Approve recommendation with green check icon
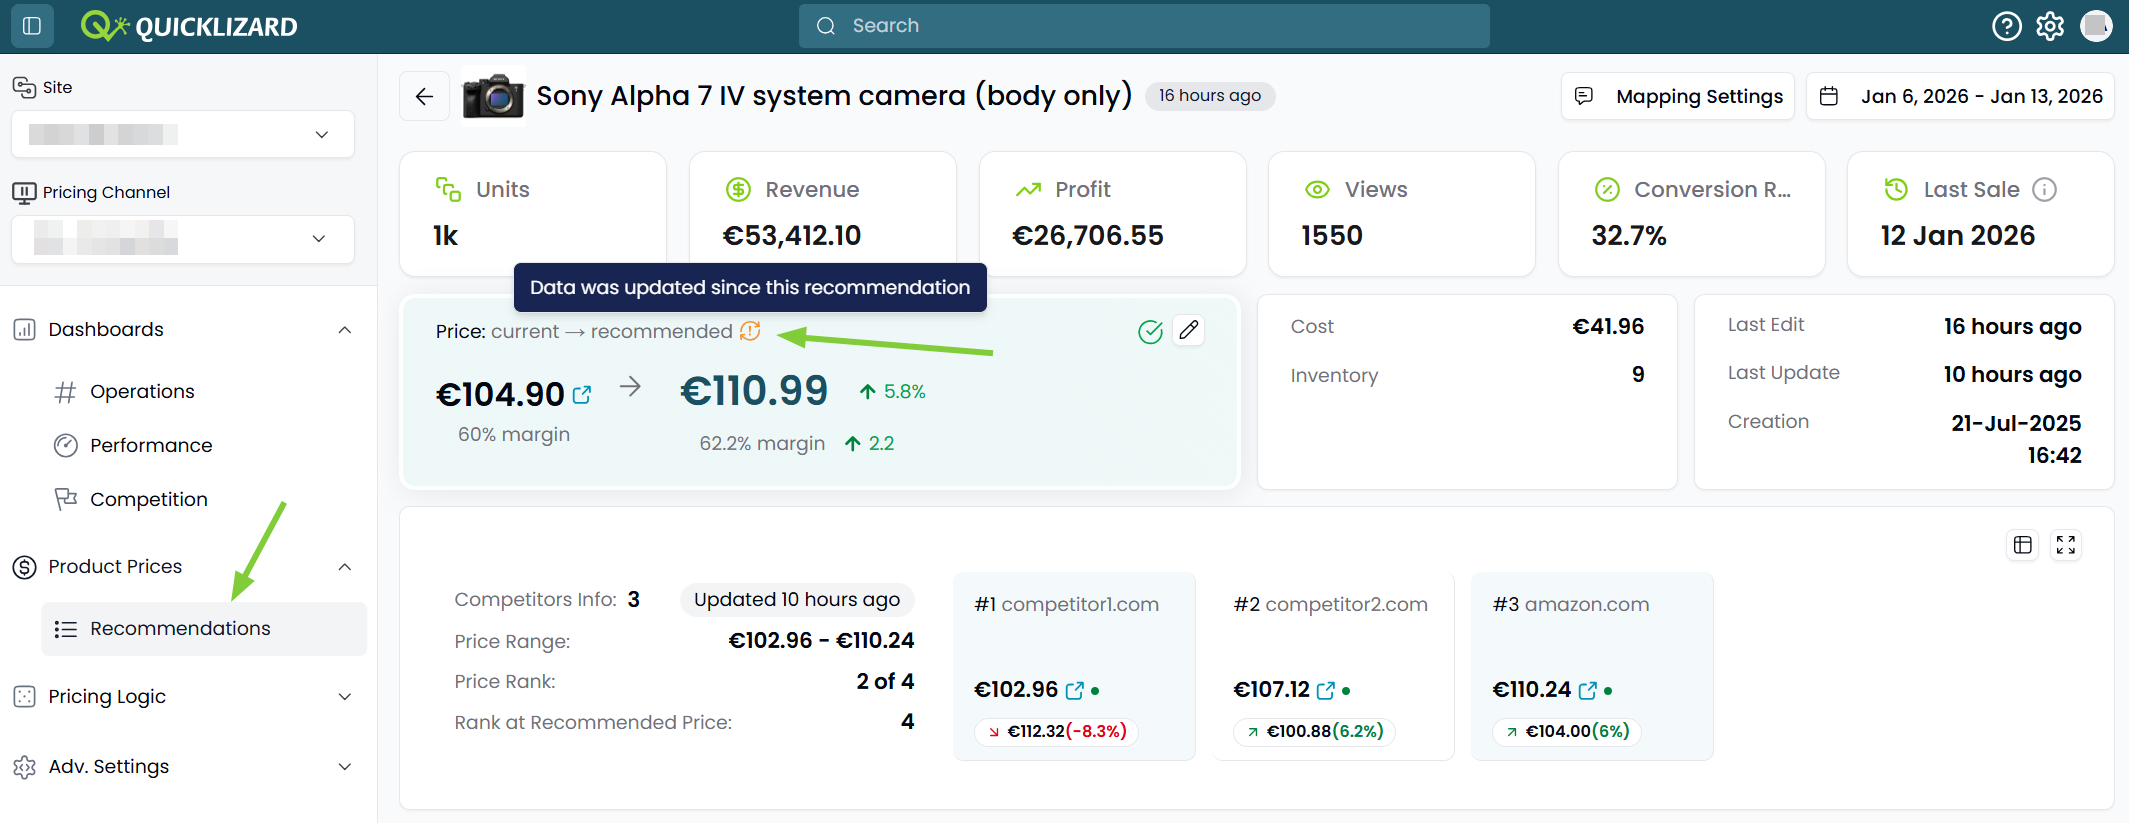The height and width of the screenshot is (823, 2129). [1150, 331]
